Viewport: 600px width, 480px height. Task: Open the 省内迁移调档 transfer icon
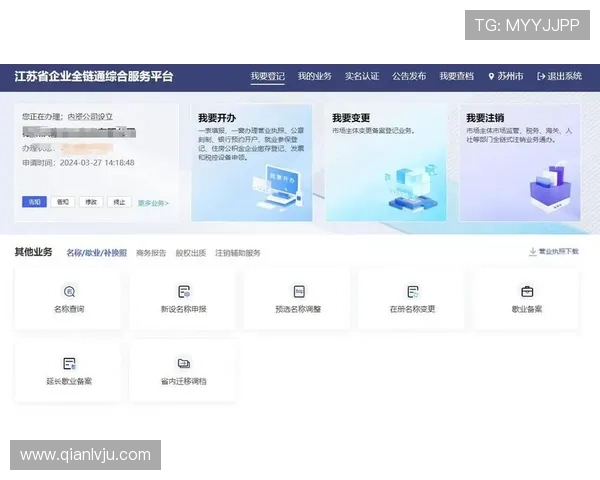coord(184,363)
